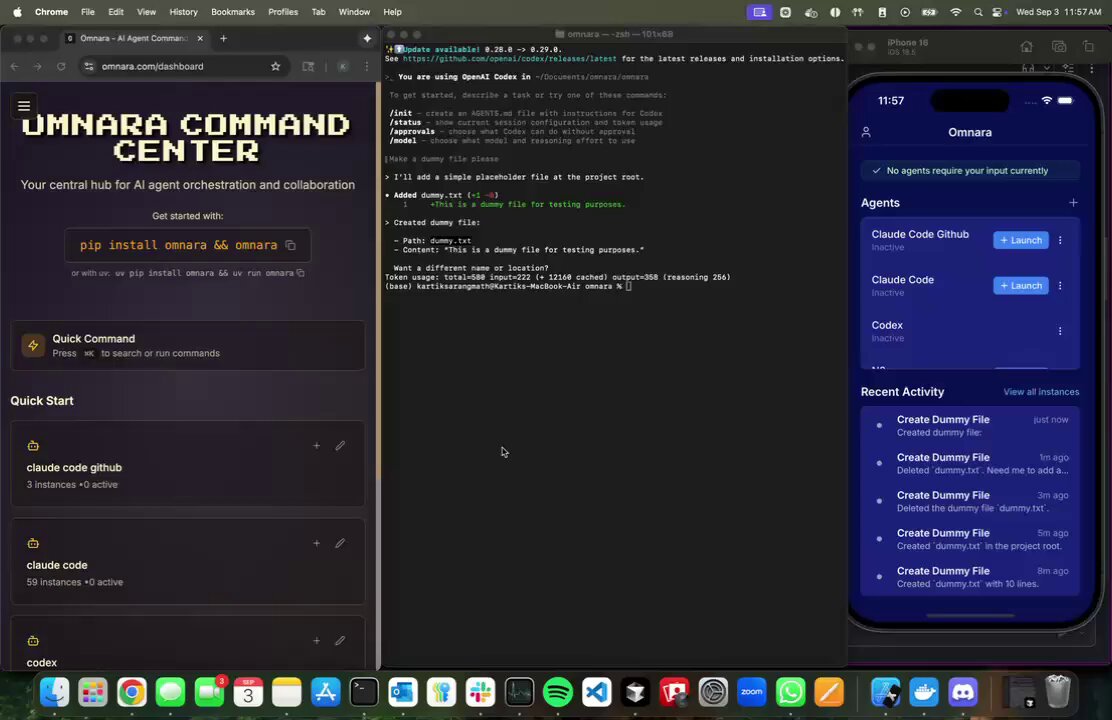Open Claude Code Github options menu
The height and width of the screenshot is (720, 1112).
tap(1060, 240)
